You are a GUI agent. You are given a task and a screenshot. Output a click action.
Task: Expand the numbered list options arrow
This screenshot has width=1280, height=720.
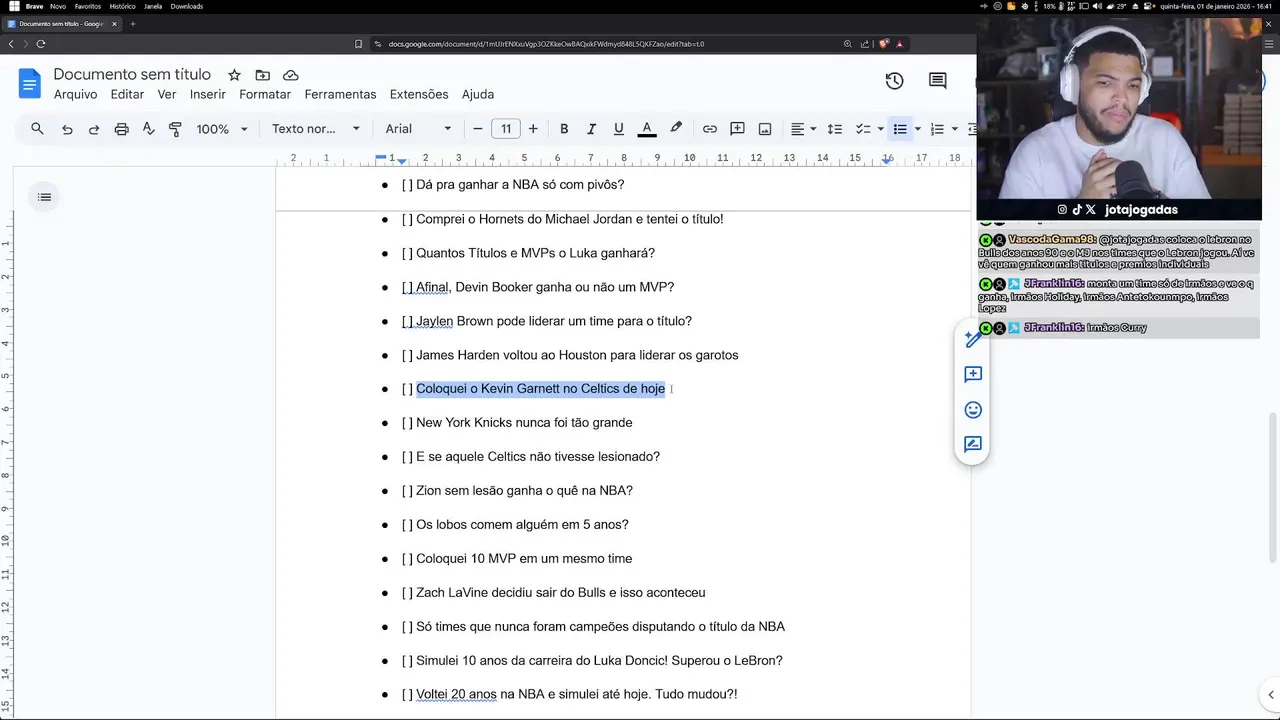click(954, 129)
